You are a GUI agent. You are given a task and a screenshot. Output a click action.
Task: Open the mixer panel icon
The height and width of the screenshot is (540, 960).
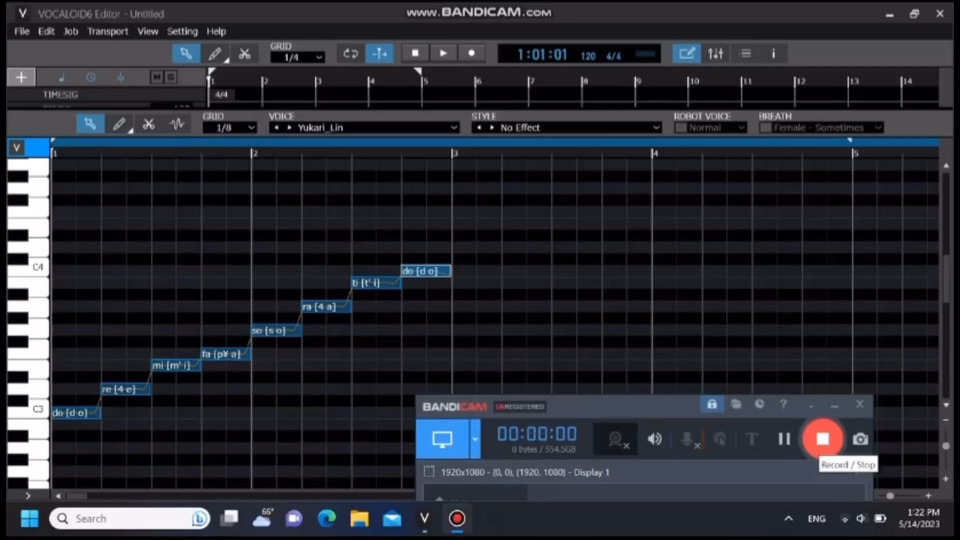pyautogui.click(x=716, y=53)
